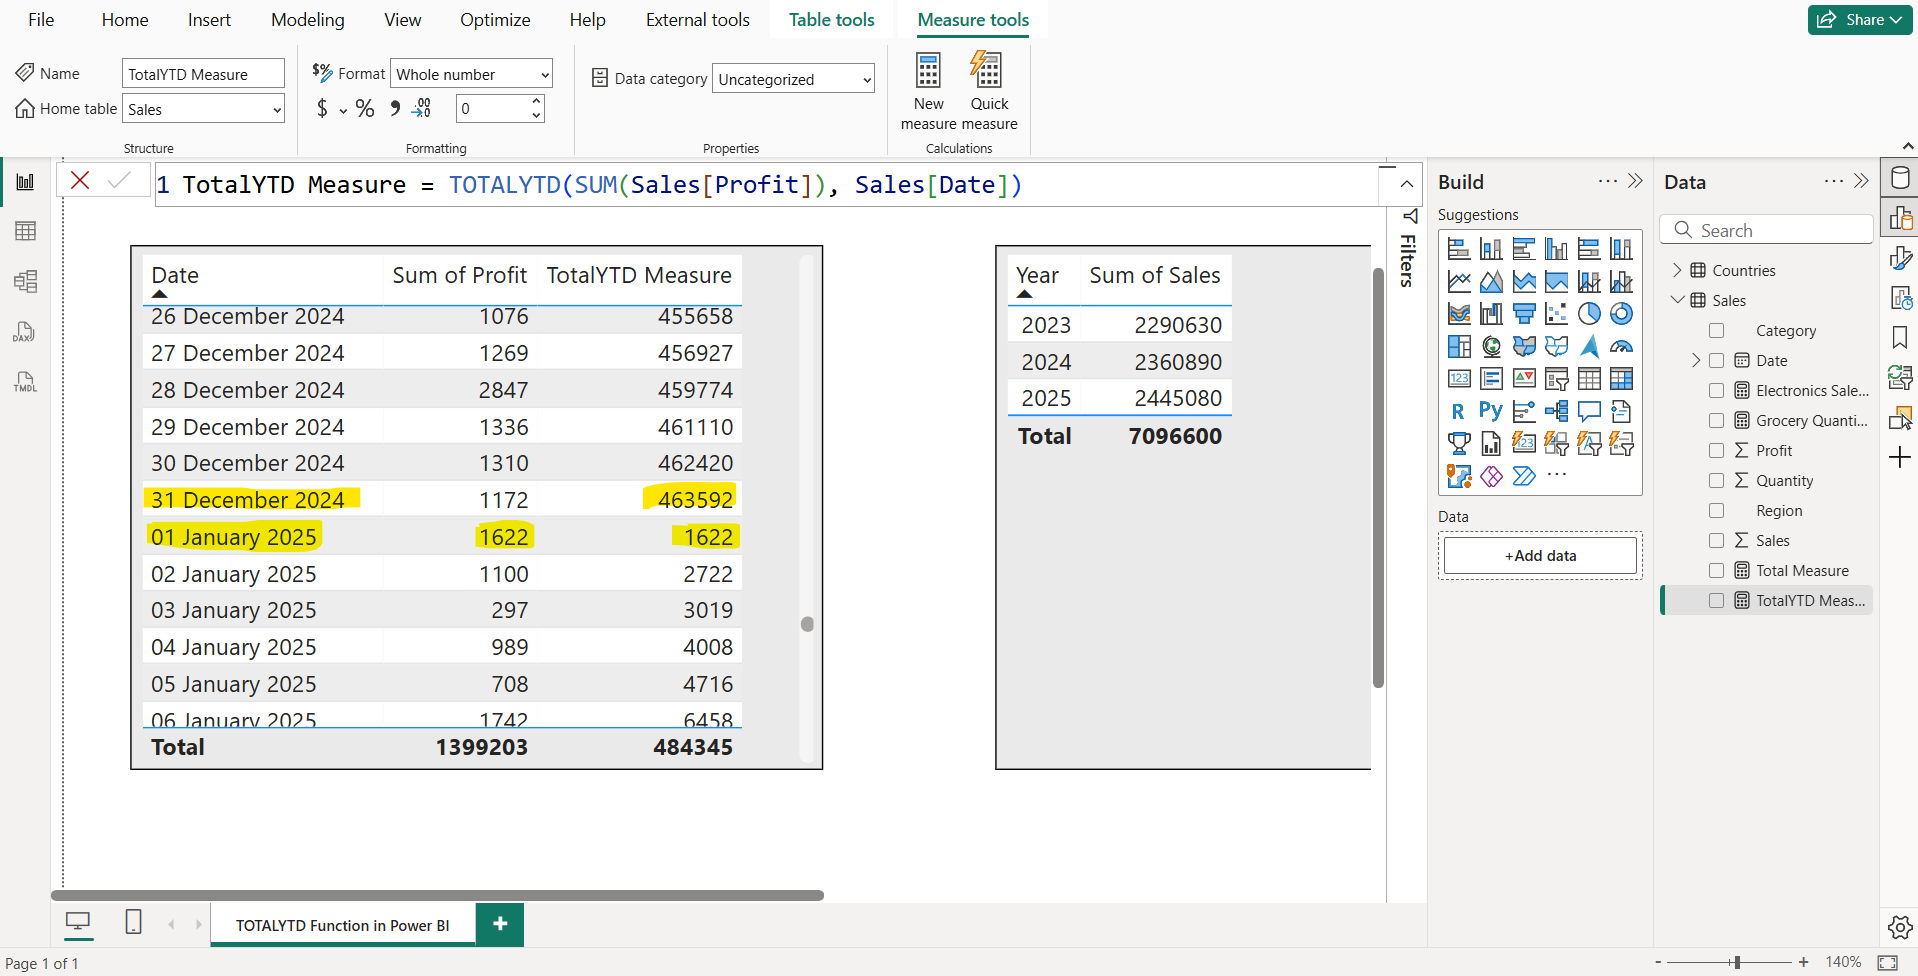Select the R script visual icon
This screenshot has height=976, width=1918.
coord(1458,411)
